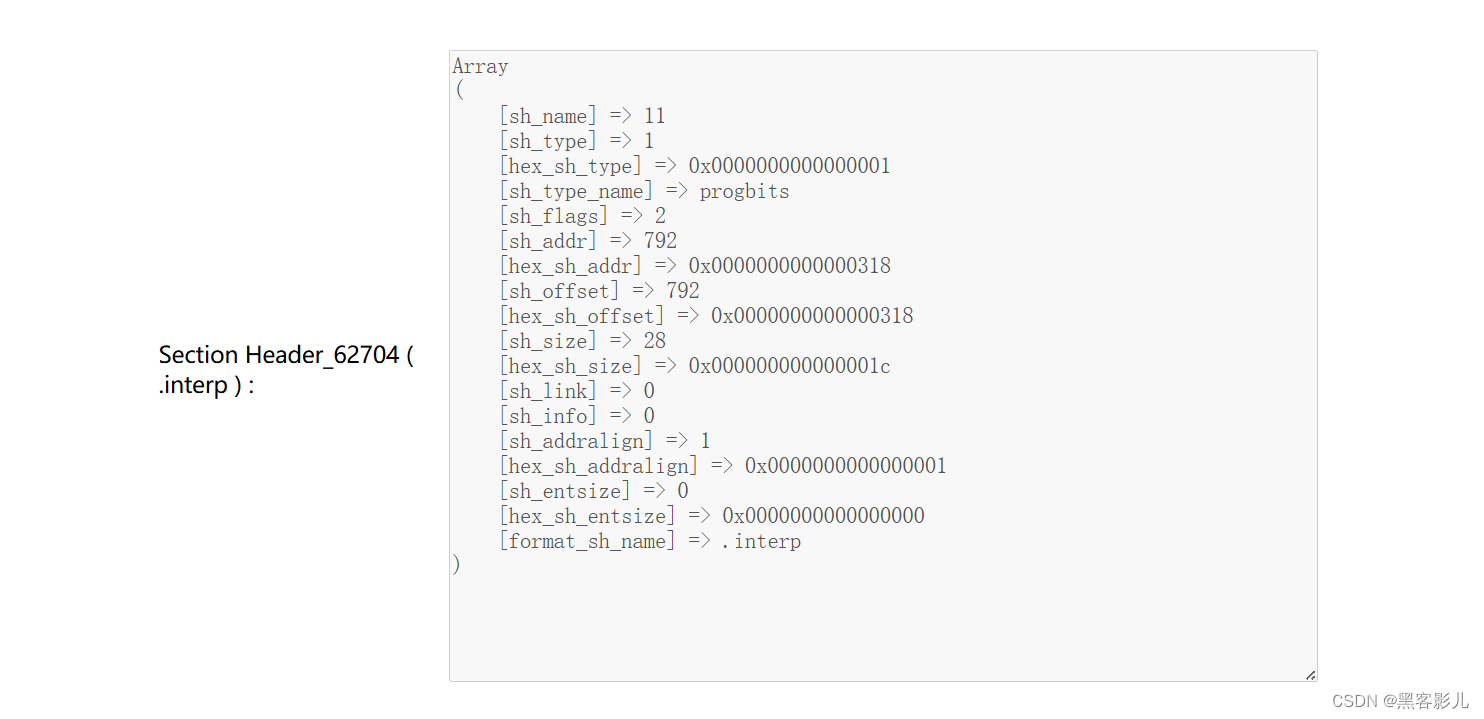Screen dimensions: 1484x719
Task: Click the textarea resize handle in corner
Action: (x=1310, y=675)
